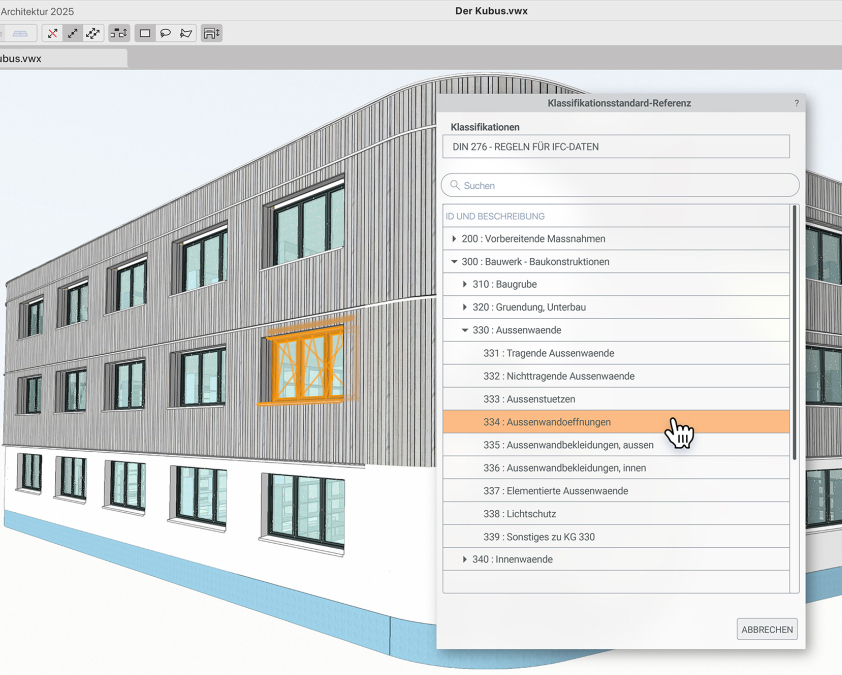The height and width of the screenshot is (675, 842).
Task: Click the ID UND BESCHREIBUNG column header
Action: 616,216
